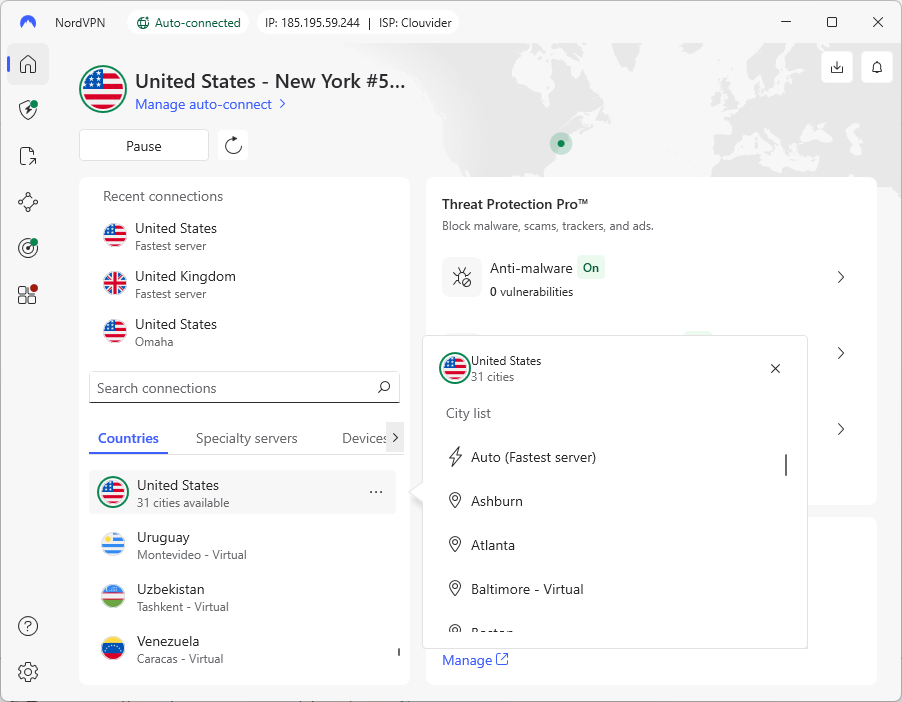Click the pin beside Baltimore - Virtual
The image size is (902, 702).
point(455,589)
